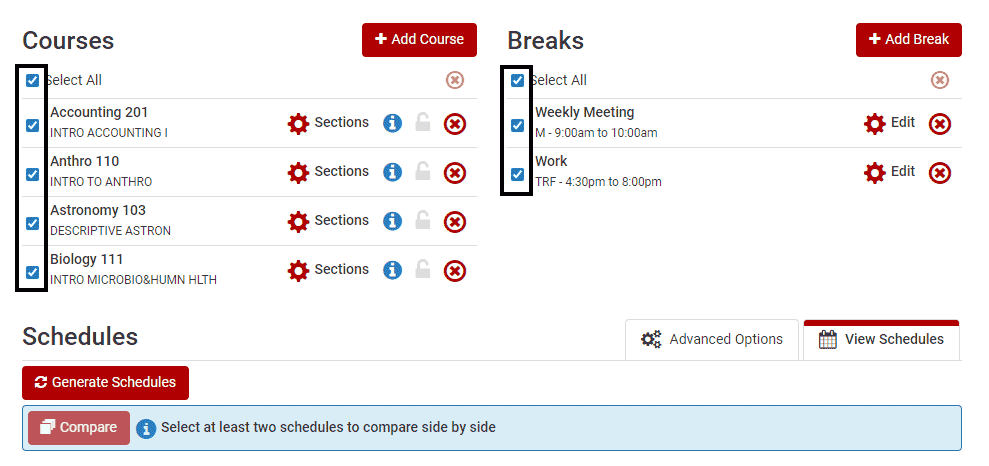Toggle Select All checkbox under Courses

coord(32,80)
